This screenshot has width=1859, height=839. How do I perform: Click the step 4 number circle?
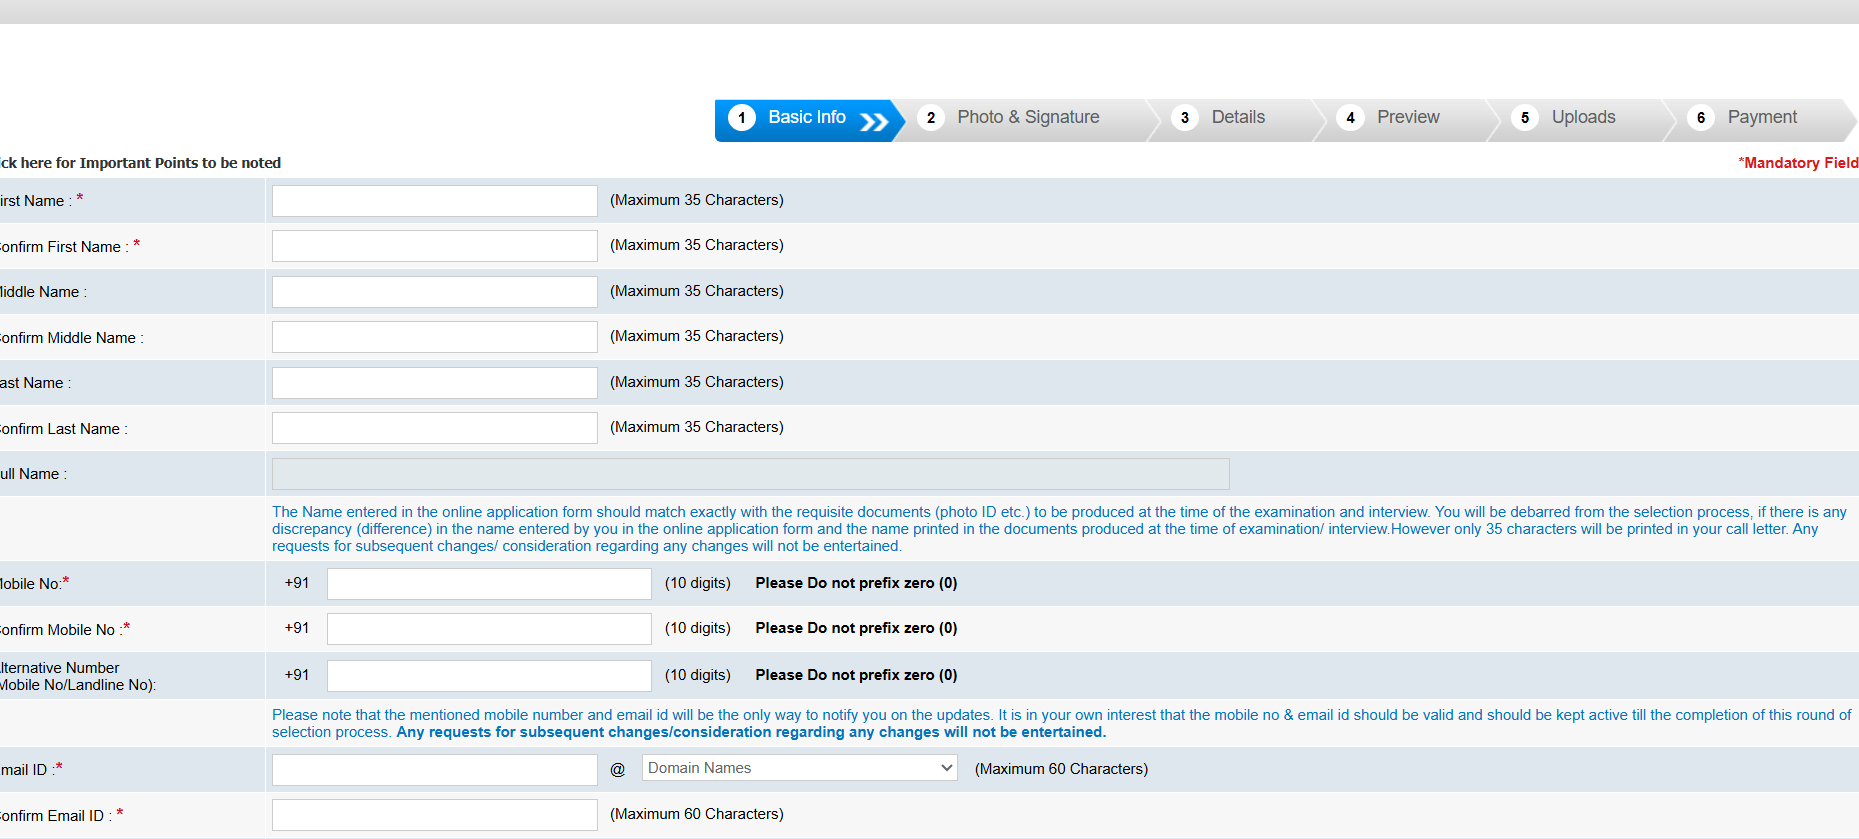(1351, 118)
